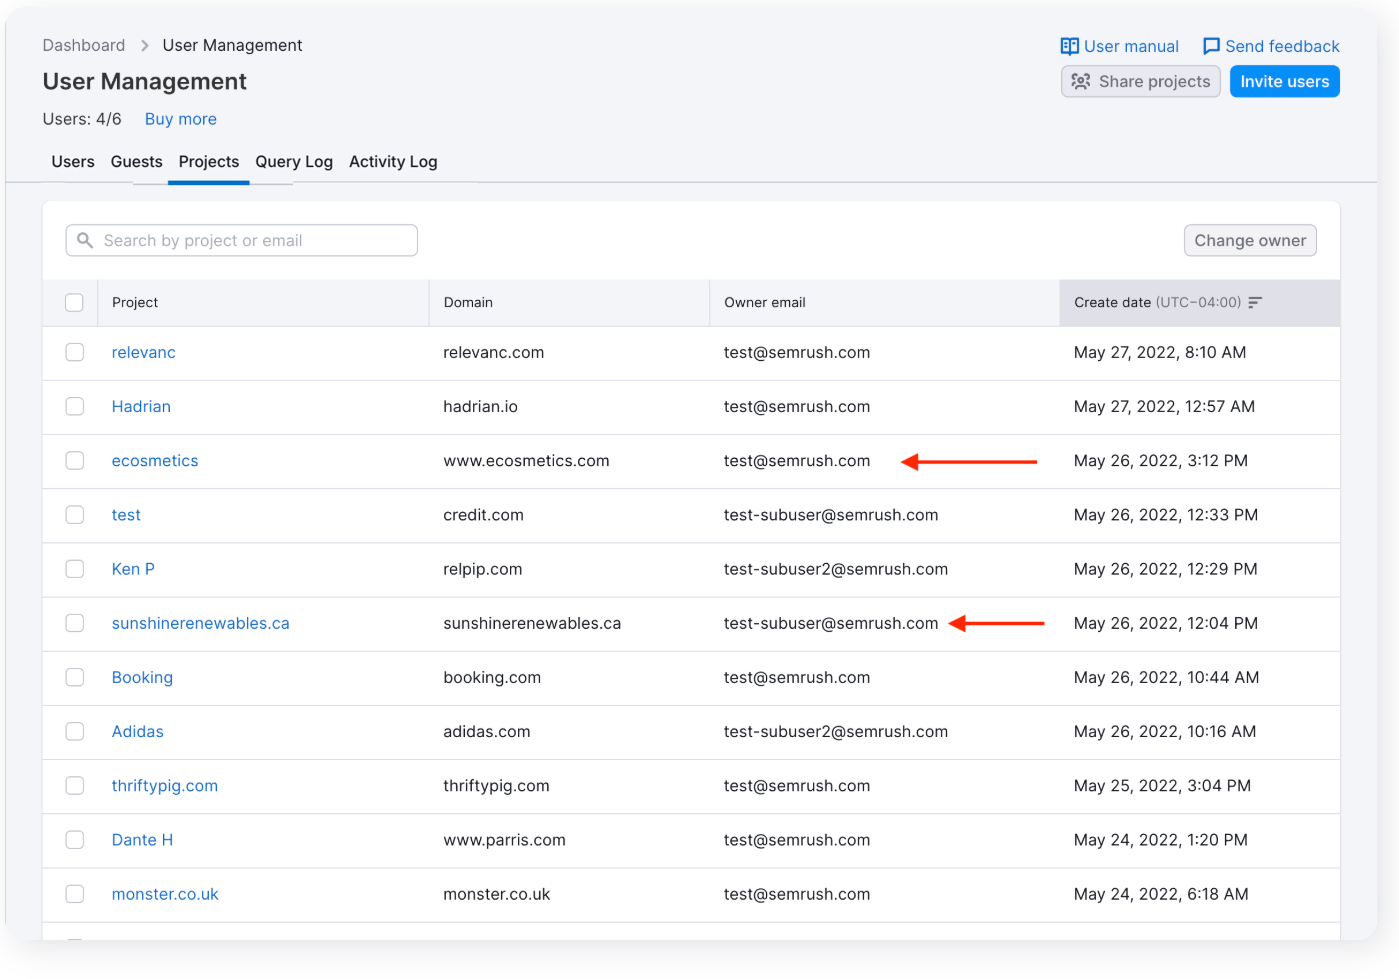The height and width of the screenshot is (979, 1399).
Task: Open the sunshinerenewables.ca project
Action: pos(200,622)
